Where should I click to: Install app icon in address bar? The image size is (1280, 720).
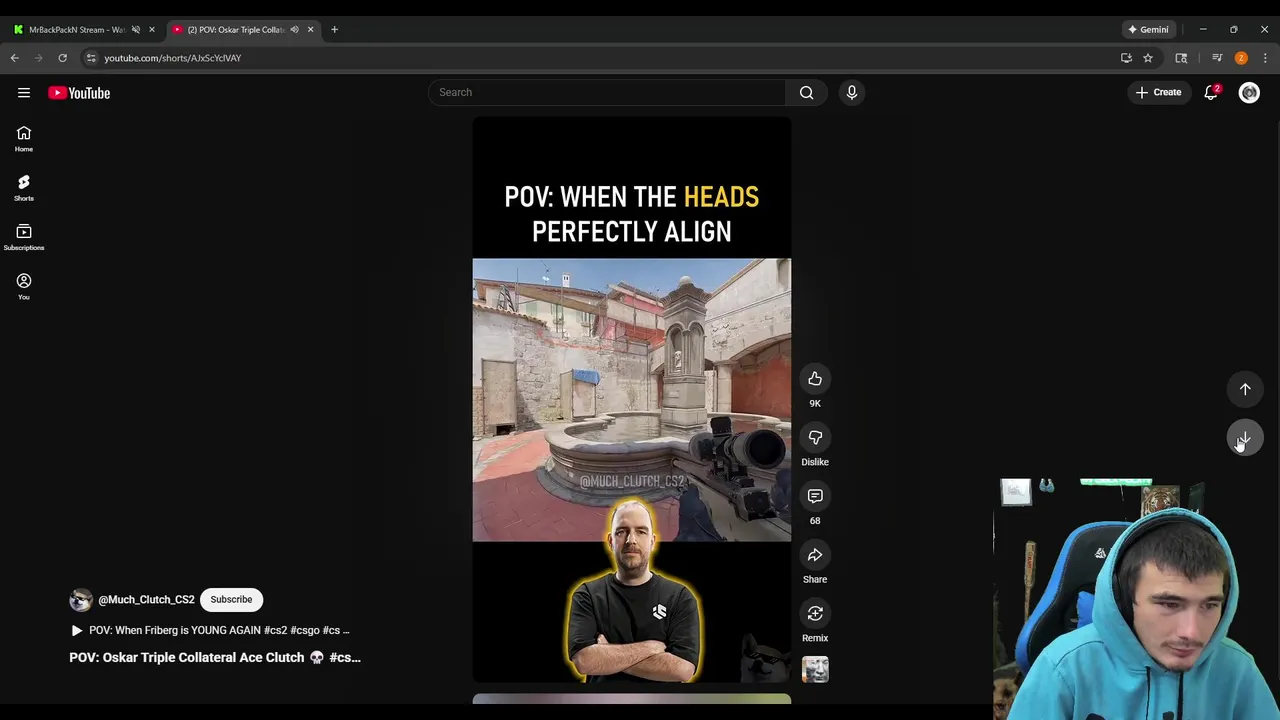[x=1126, y=58]
